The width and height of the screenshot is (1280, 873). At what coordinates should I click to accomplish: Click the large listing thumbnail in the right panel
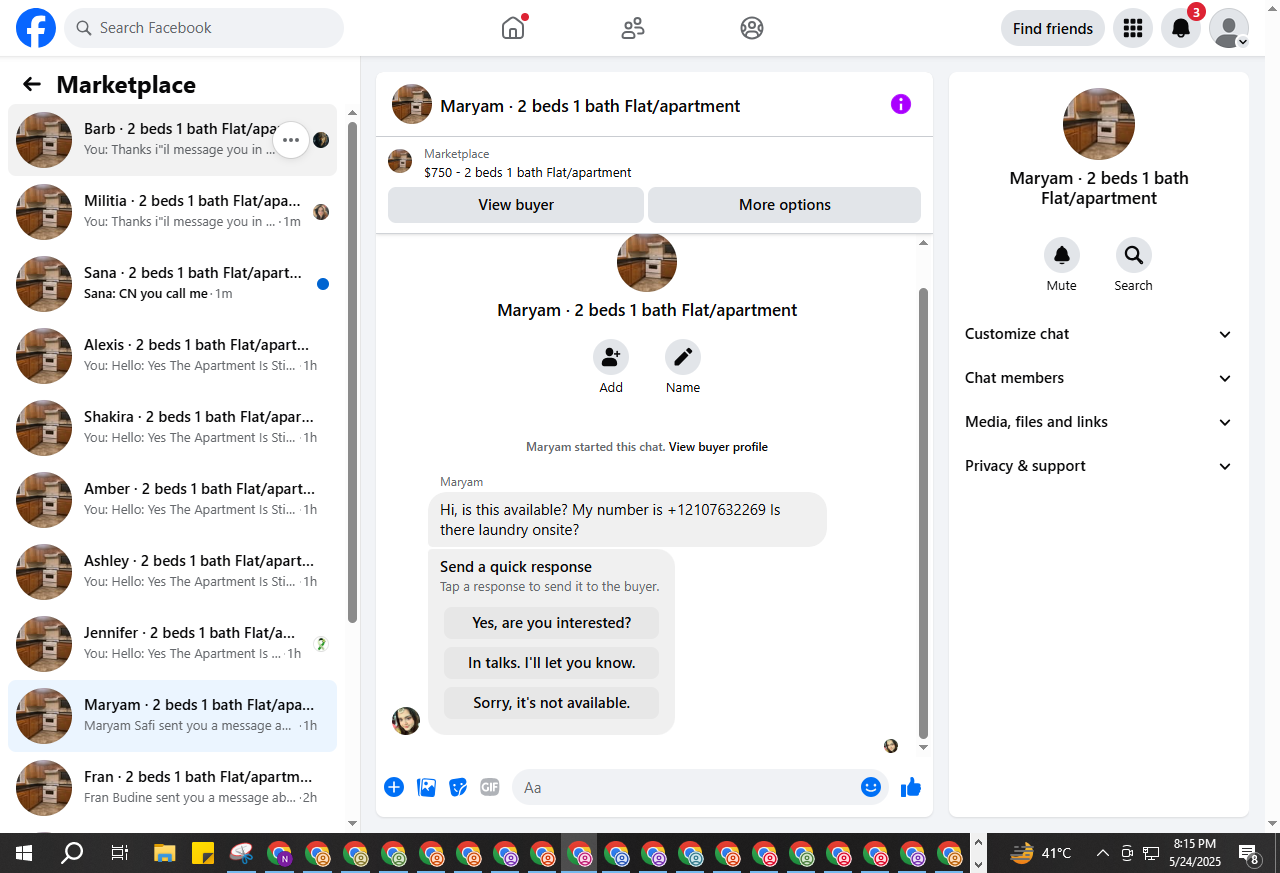coord(1099,124)
